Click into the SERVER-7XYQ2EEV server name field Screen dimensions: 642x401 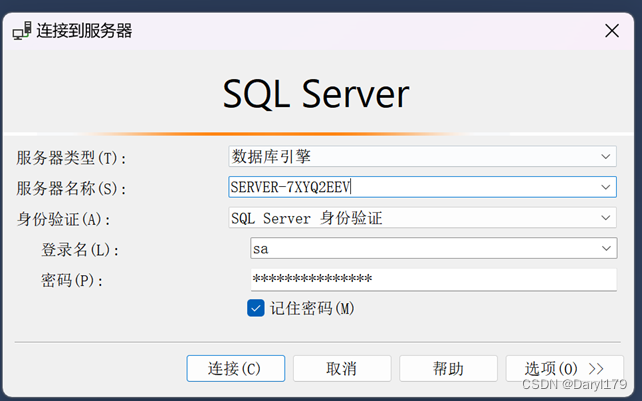(422, 187)
